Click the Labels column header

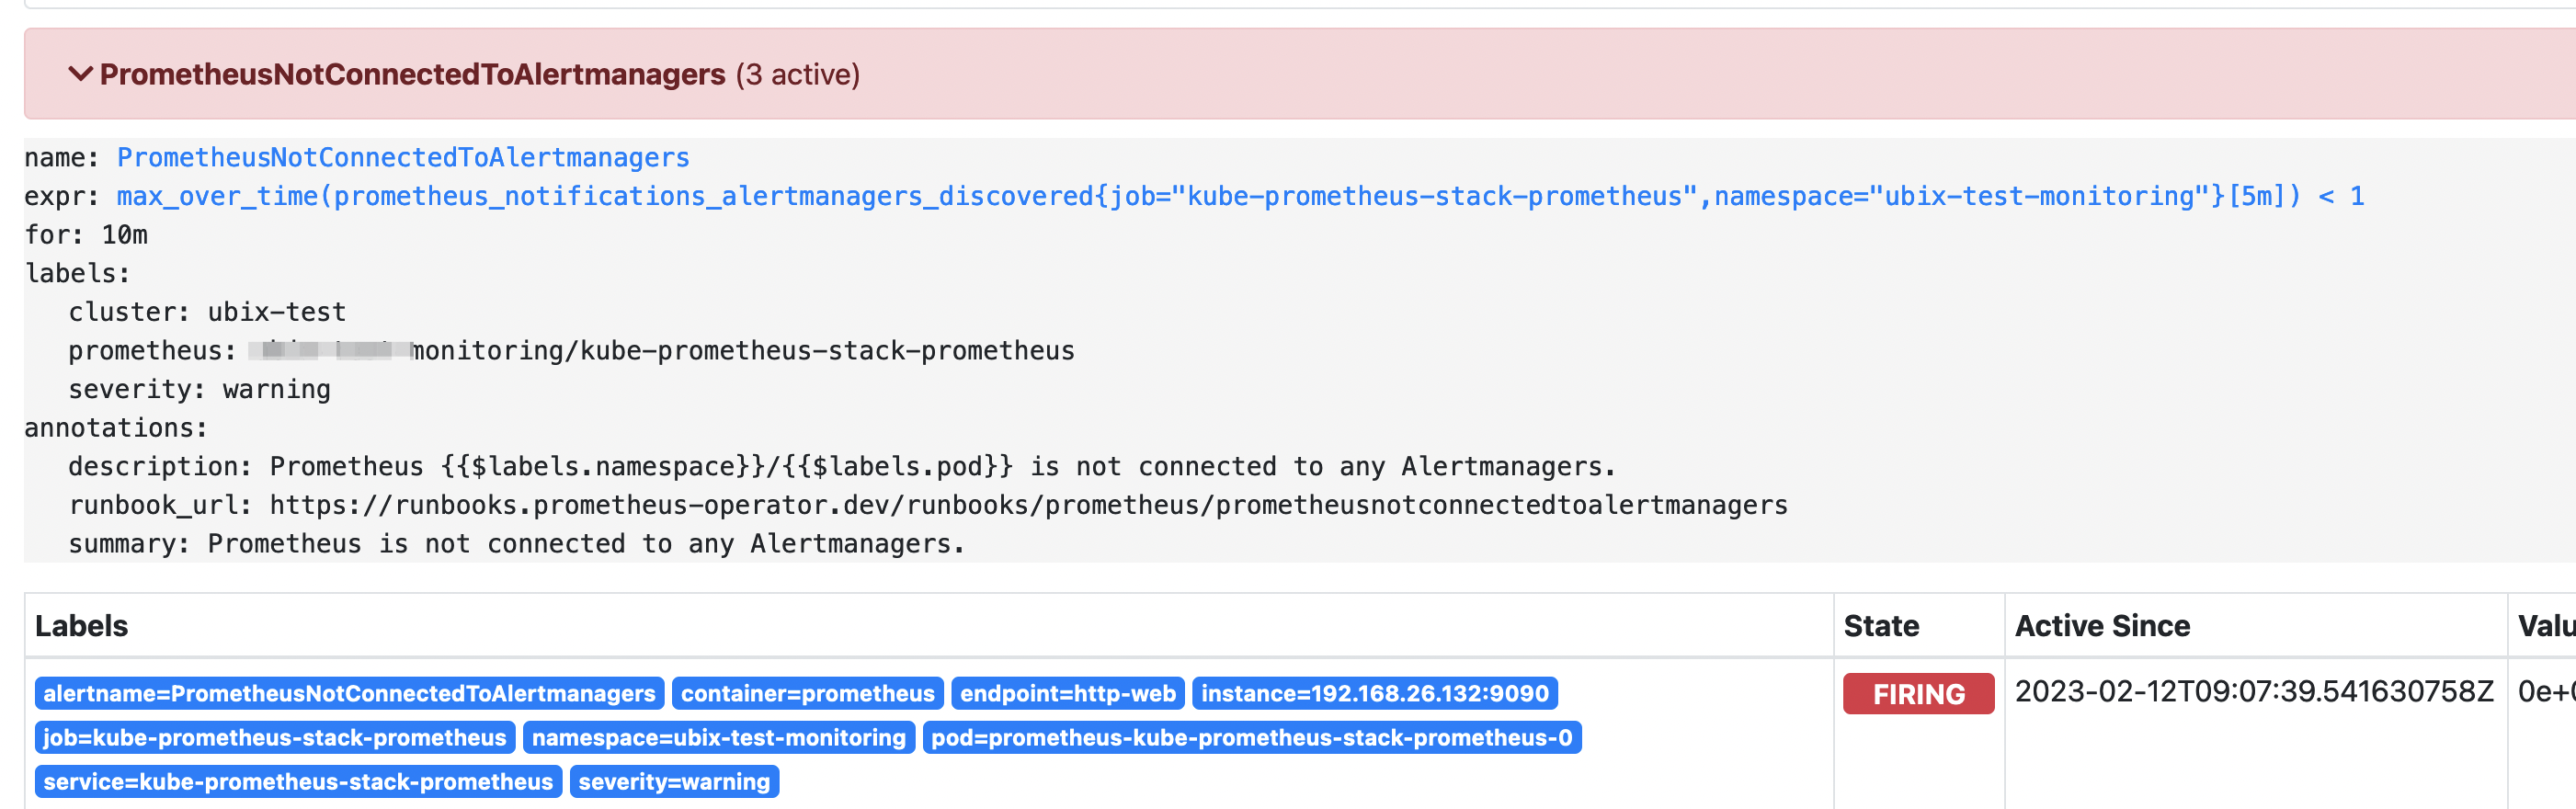pyautogui.click(x=82, y=625)
